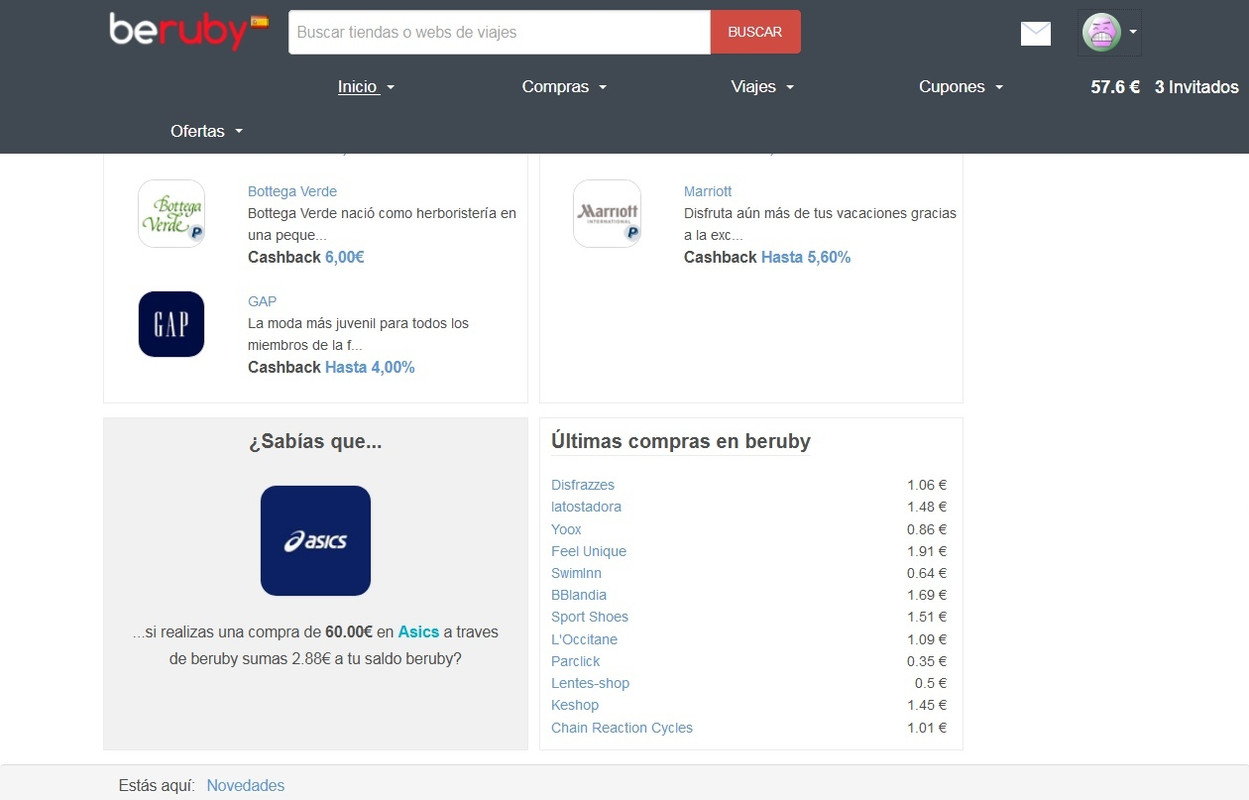Open L'Occitane in latest purchases
Image resolution: width=1249 pixels, height=800 pixels.
coord(584,639)
